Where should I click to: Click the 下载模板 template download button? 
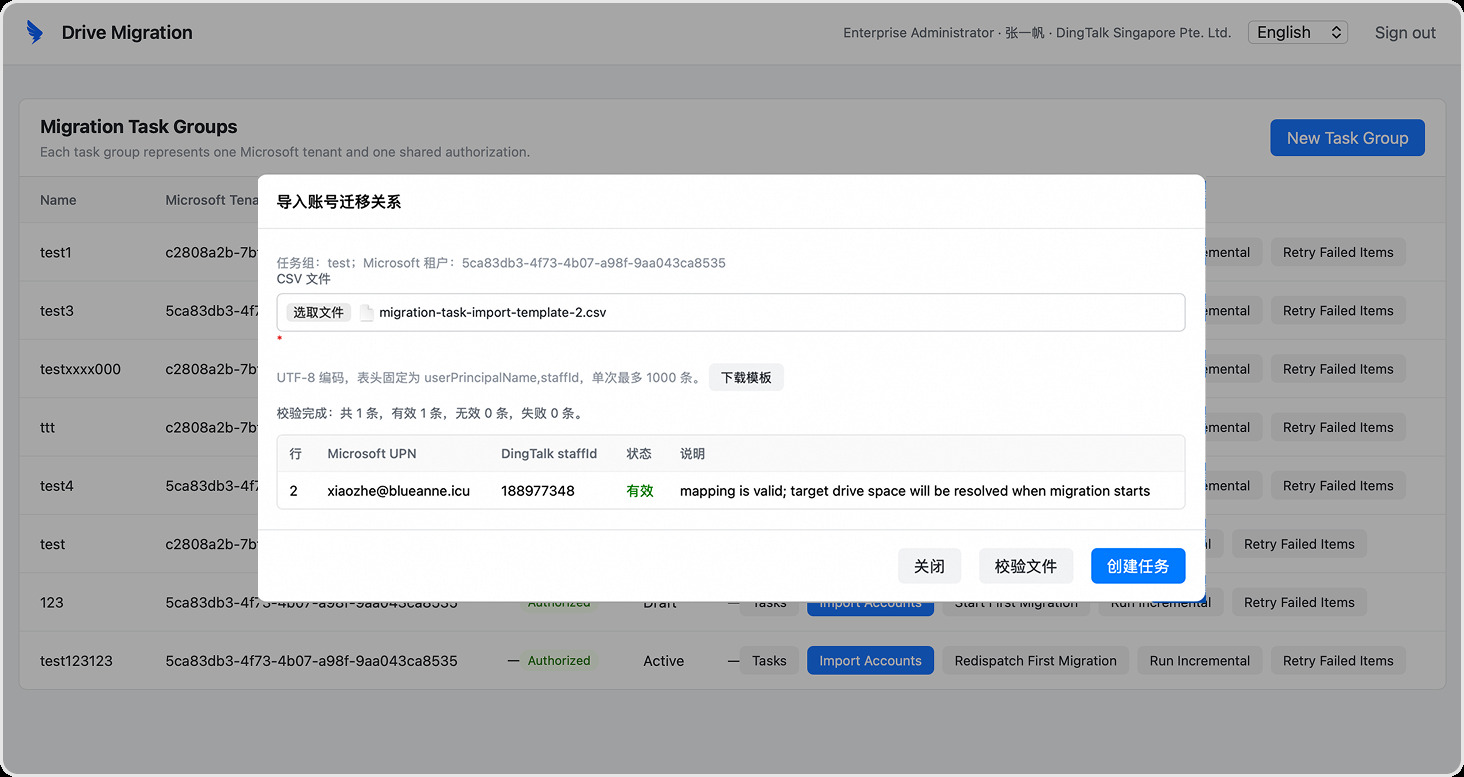pyautogui.click(x=746, y=378)
